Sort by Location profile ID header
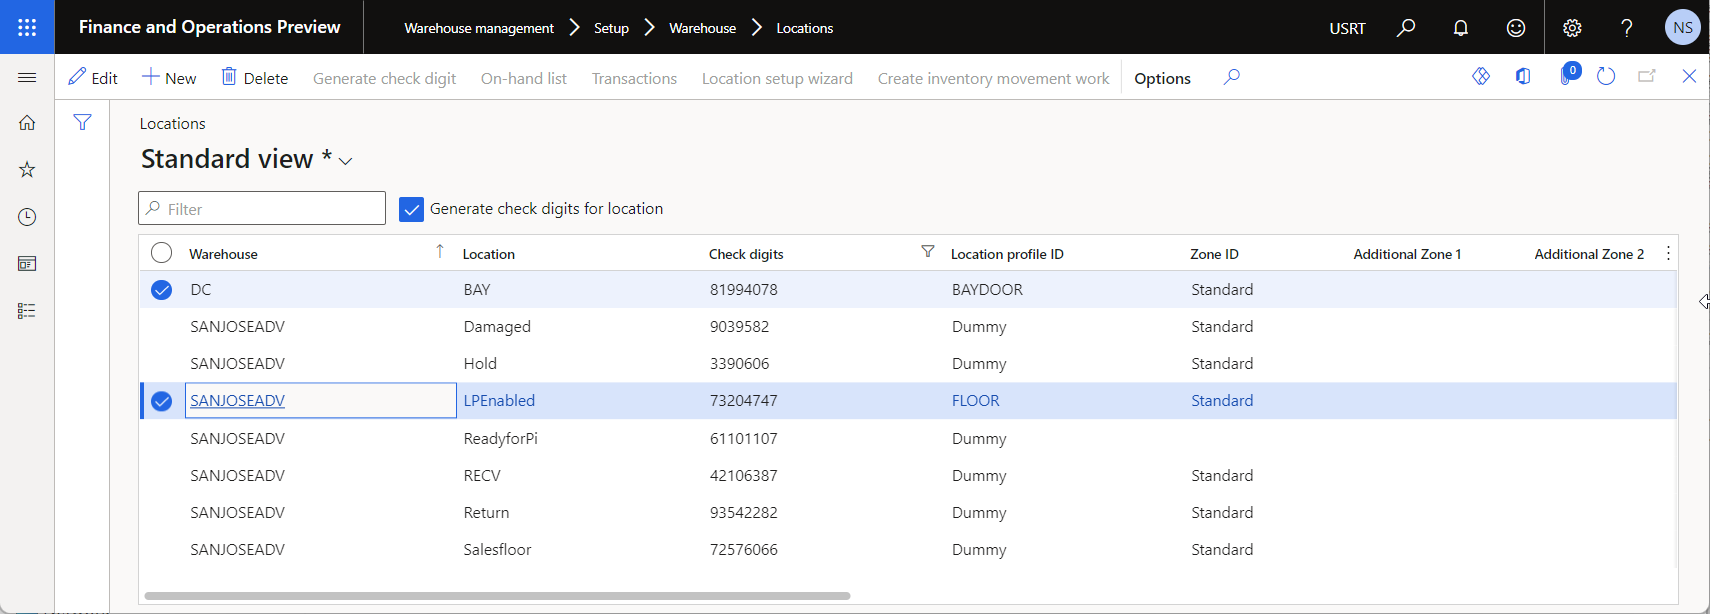 coord(1007,254)
